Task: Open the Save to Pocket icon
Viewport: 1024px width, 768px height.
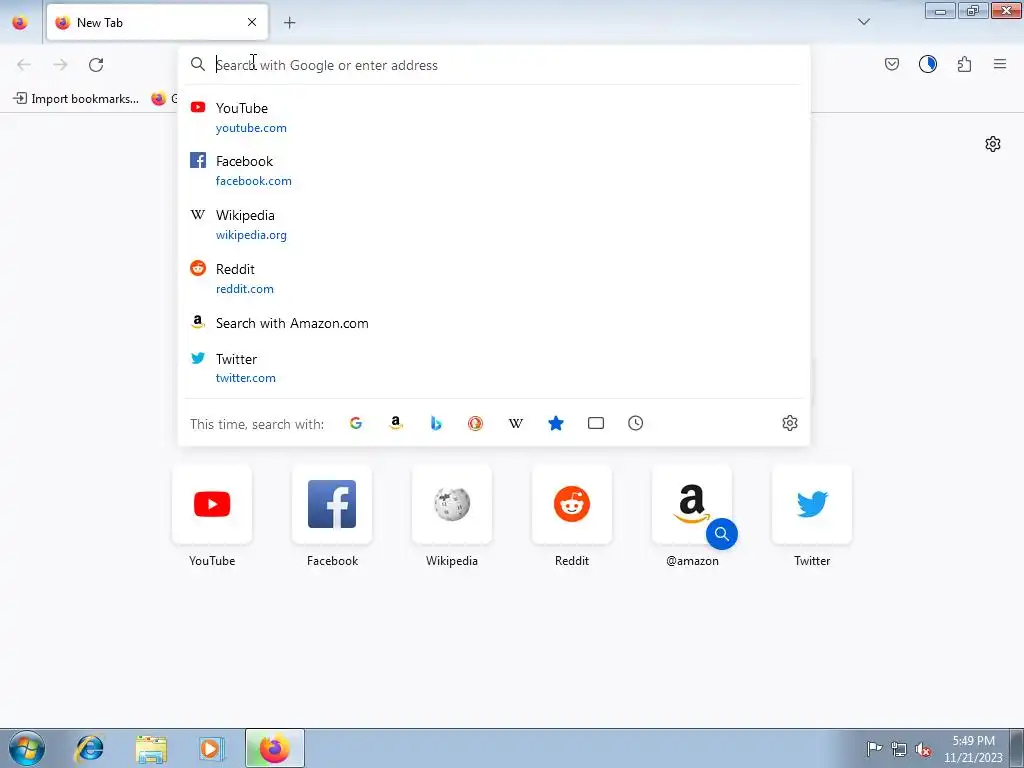Action: [891, 64]
